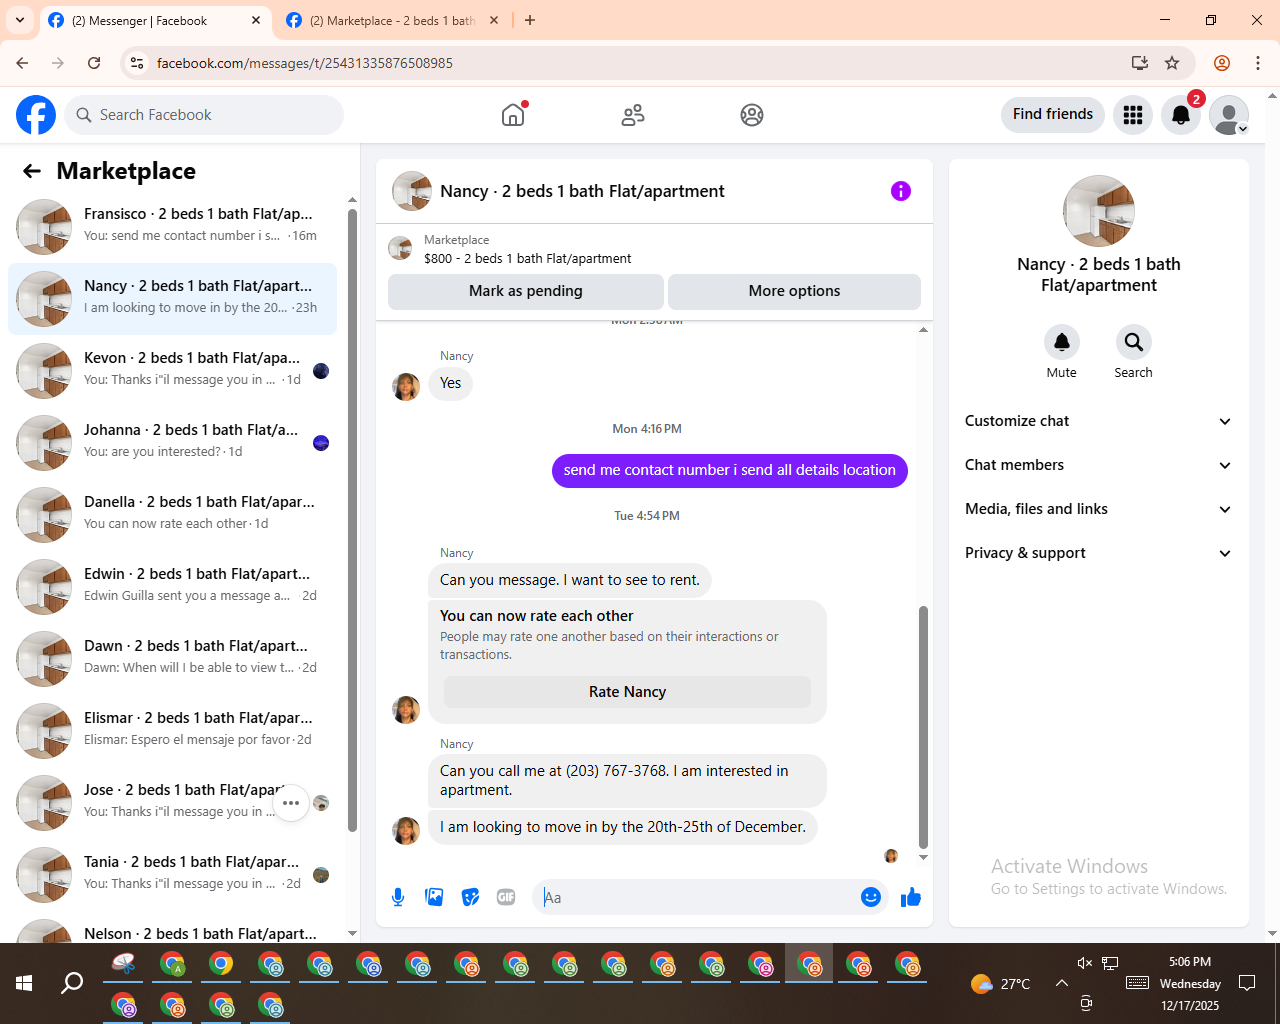The height and width of the screenshot is (1024, 1280).
Task: Click the volume muted tray icon
Action: tap(1085, 963)
